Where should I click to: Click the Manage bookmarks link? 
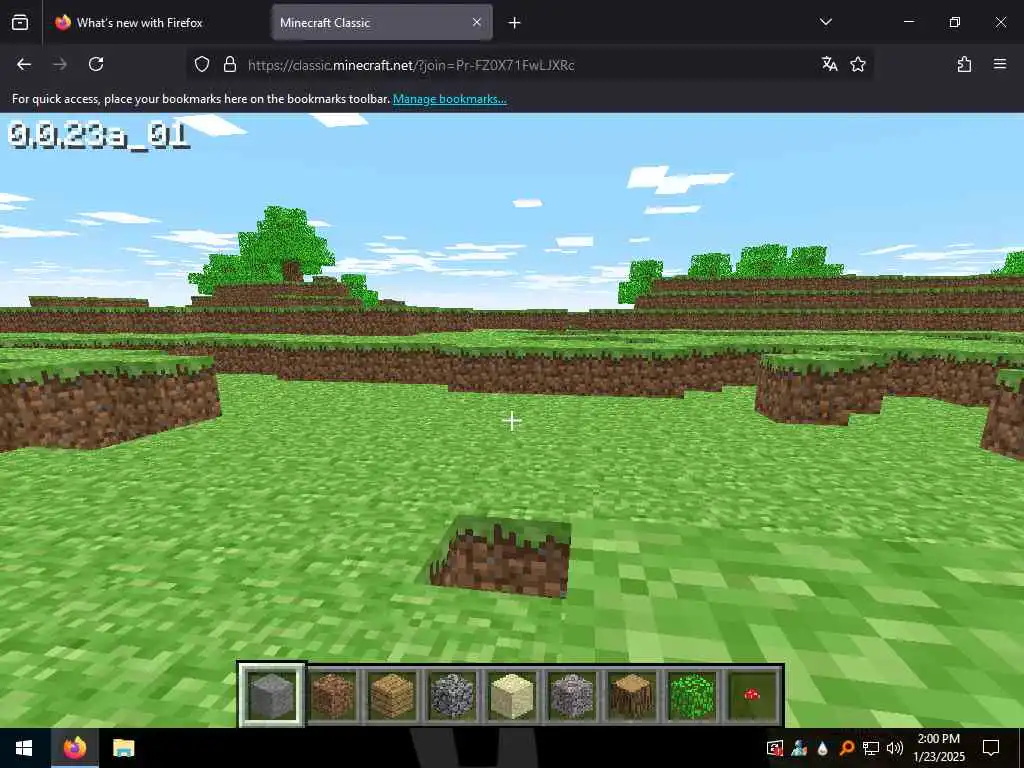449,99
